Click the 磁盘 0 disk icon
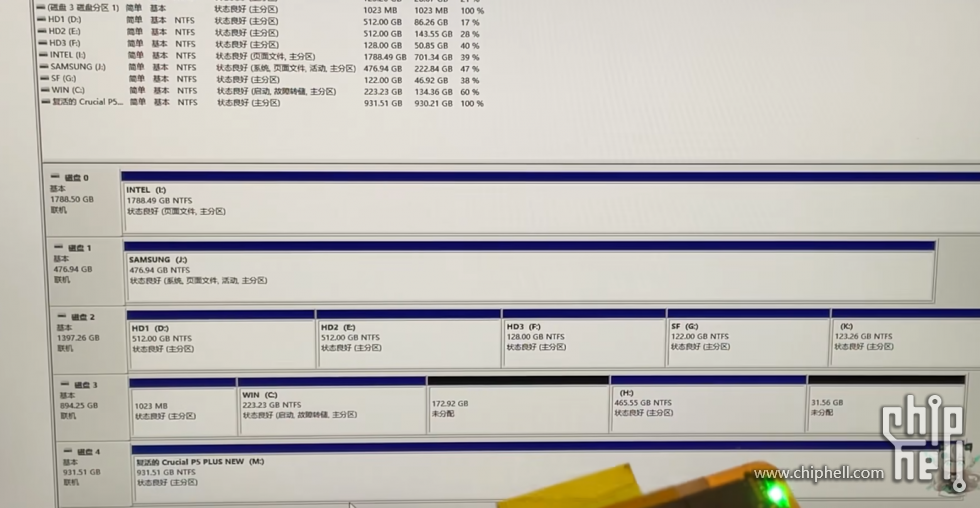The height and width of the screenshot is (508, 980). 55,177
